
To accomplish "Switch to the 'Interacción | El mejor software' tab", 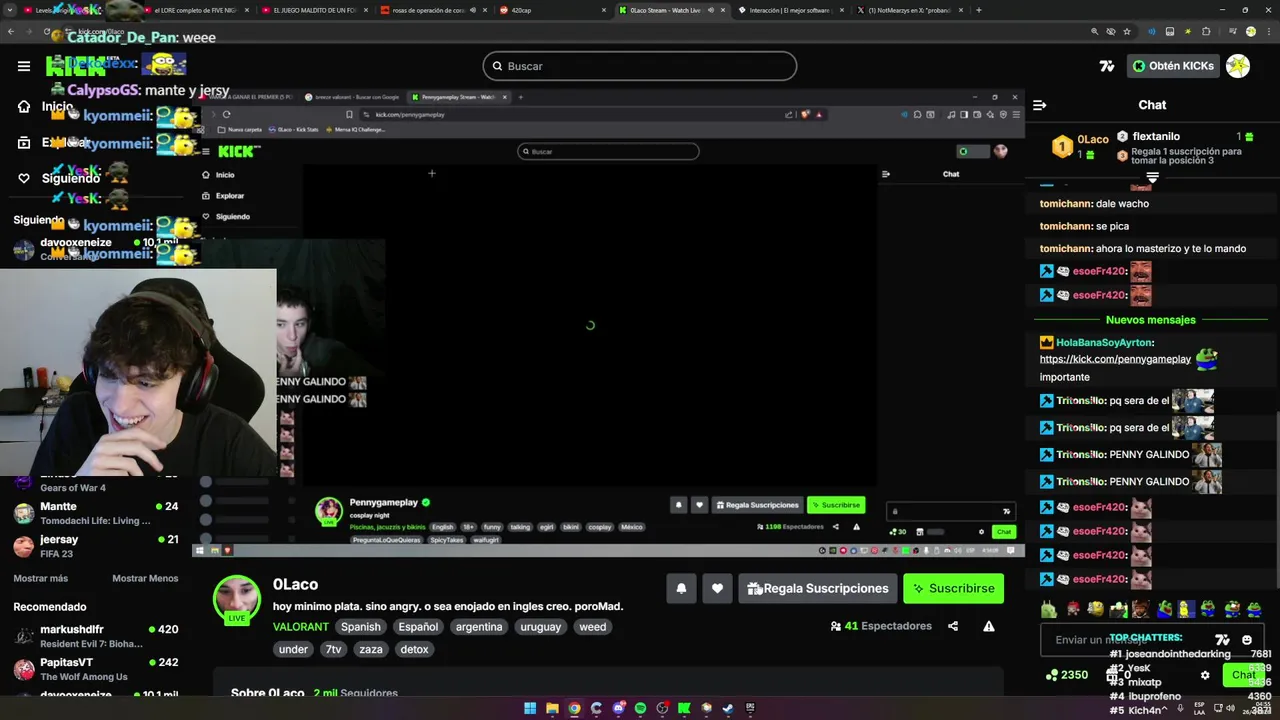I will tap(790, 10).
